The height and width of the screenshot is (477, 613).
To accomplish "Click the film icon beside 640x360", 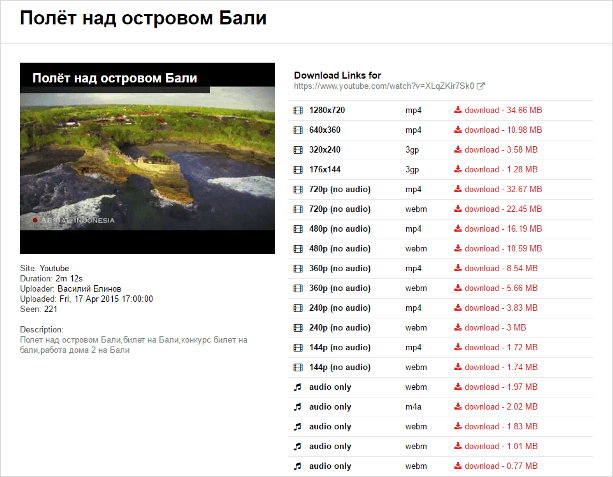I will (x=298, y=130).
